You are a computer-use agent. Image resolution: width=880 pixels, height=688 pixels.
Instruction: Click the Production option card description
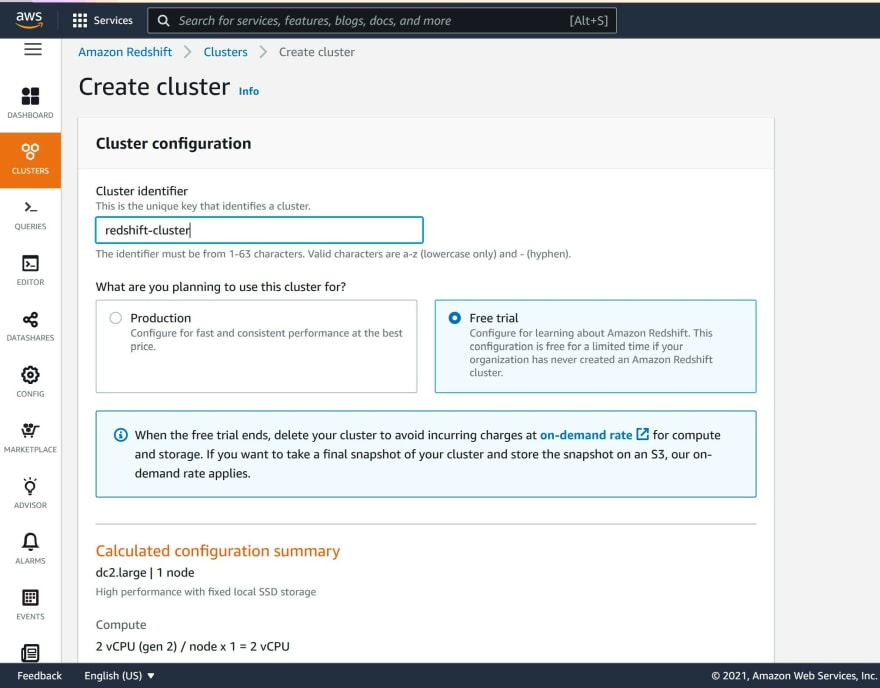(x=266, y=340)
